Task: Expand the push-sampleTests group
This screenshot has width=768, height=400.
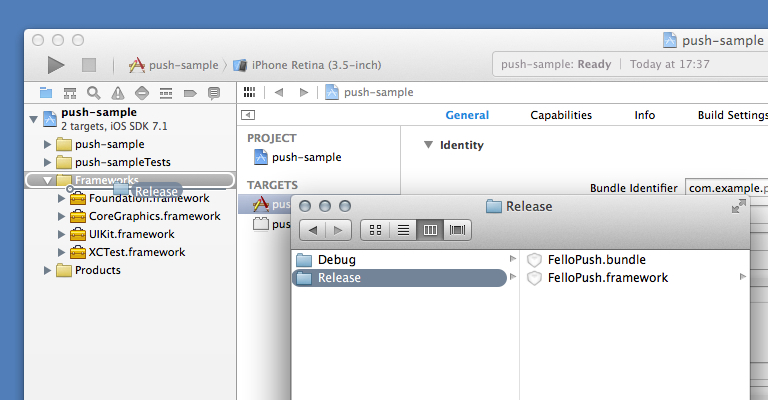Action: point(48,162)
